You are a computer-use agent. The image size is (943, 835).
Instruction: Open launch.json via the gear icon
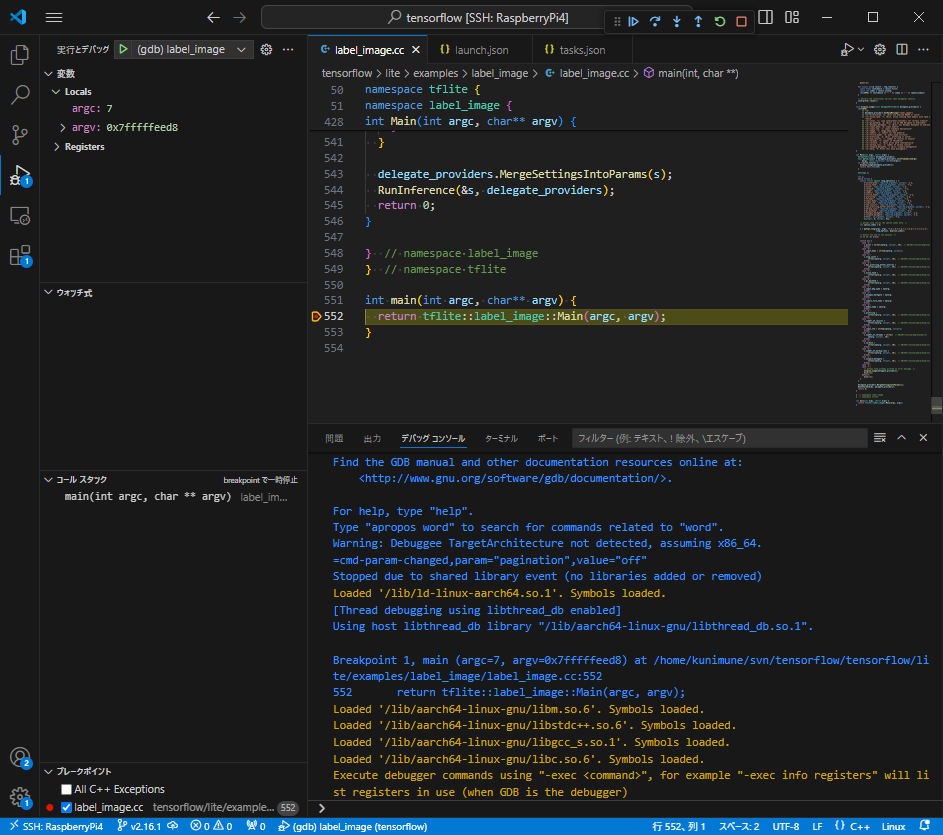[x=266, y=49]
